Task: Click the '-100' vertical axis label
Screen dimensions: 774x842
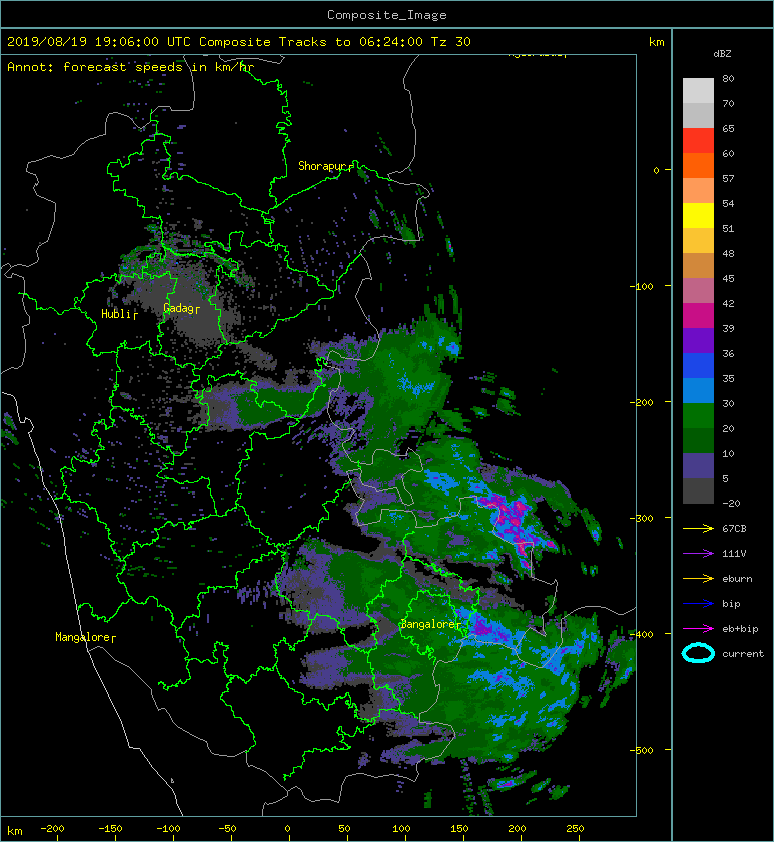Action: tap(641, 286)
